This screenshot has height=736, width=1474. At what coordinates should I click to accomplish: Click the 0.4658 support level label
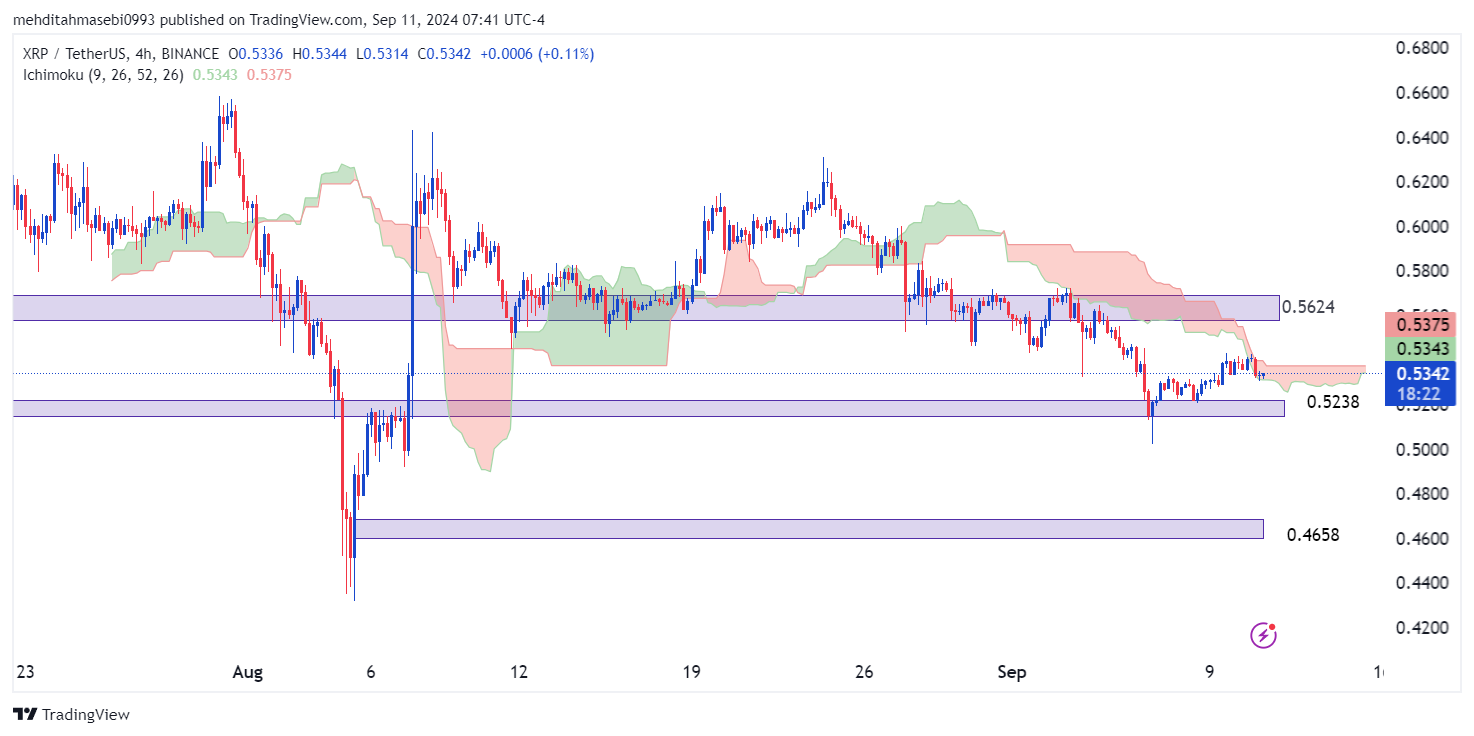pyautogui.click(x=1313, y=535)
